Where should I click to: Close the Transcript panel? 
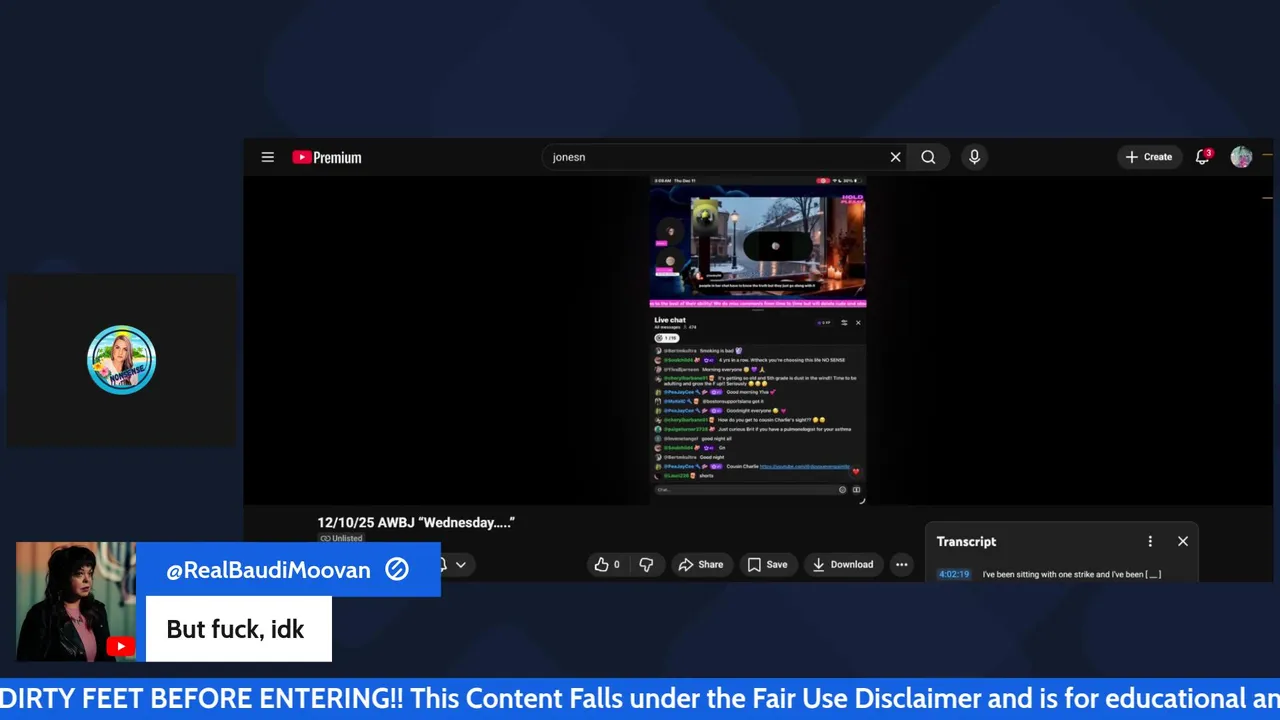1183,541
